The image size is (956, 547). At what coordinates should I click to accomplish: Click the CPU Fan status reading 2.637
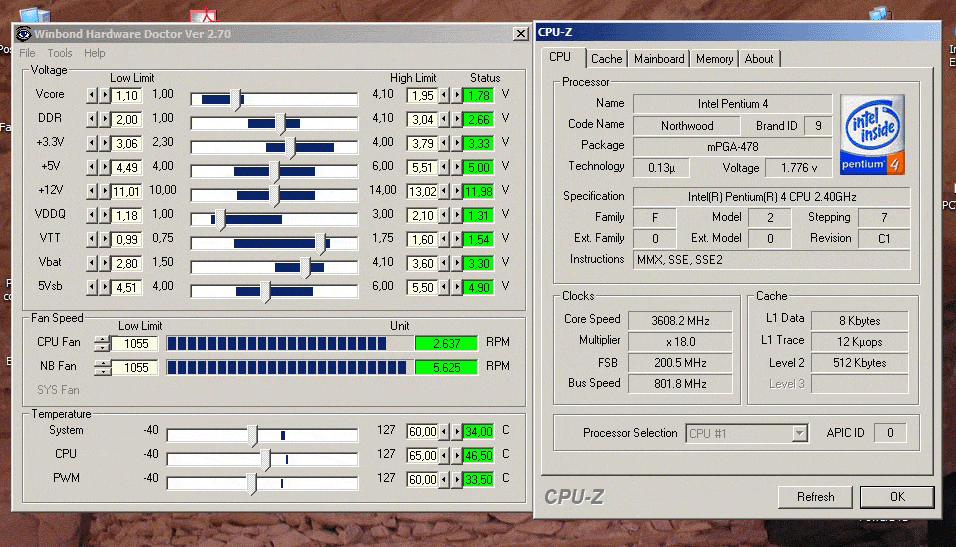click(x=446, y=343)
